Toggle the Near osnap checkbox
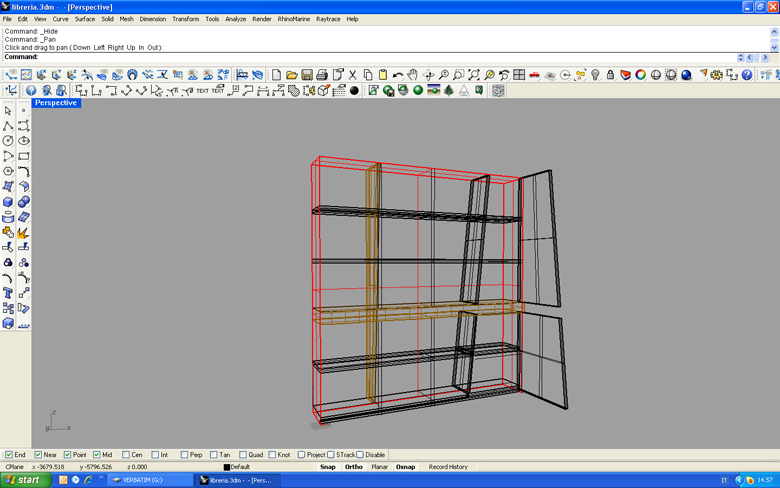This screenshot has height=488, width=780. coord(38,455)
